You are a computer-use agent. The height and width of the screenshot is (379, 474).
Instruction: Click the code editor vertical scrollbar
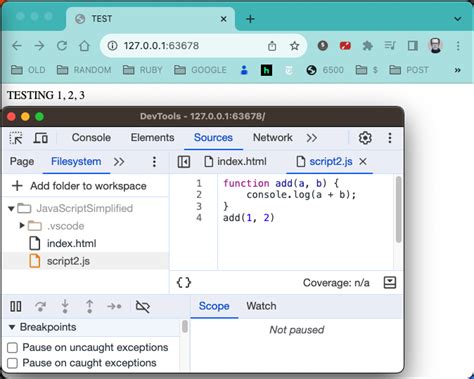click(x=398, y=210)
